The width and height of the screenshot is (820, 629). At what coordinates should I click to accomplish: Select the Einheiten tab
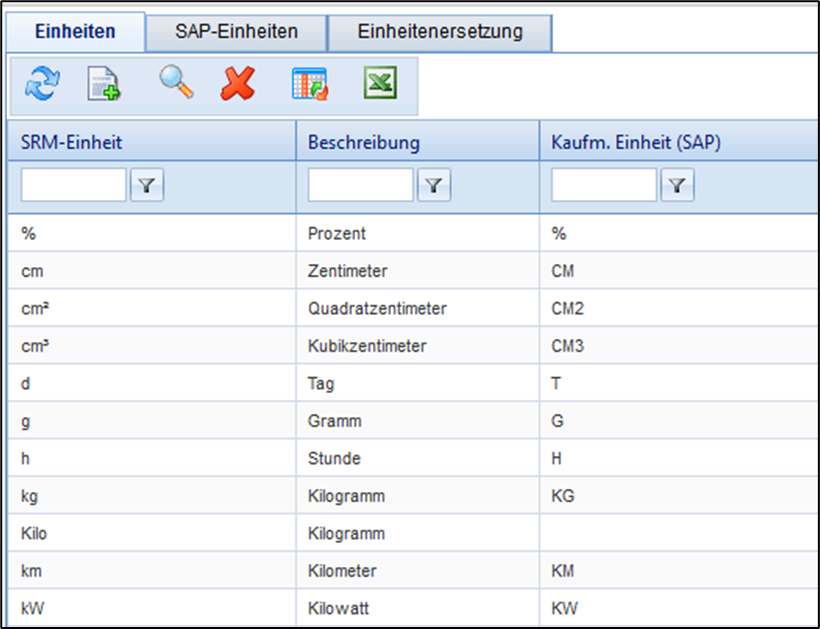(75, 32)
